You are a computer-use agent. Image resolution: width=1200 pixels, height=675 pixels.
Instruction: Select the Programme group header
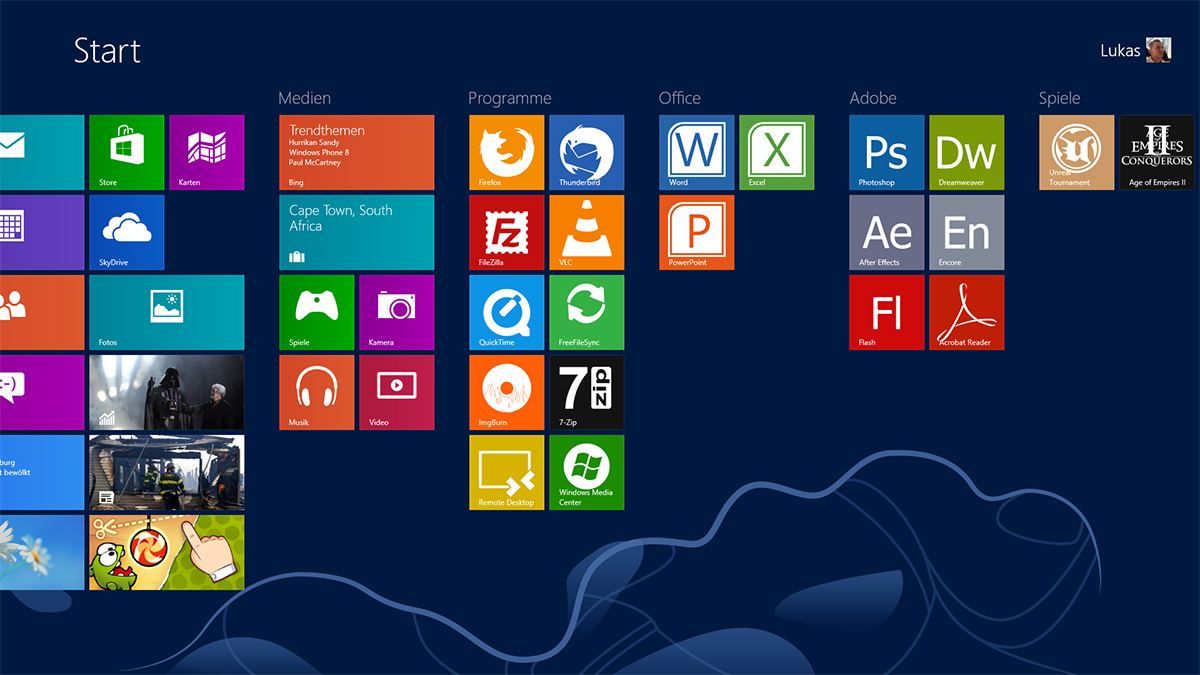[x=509, y=98]
